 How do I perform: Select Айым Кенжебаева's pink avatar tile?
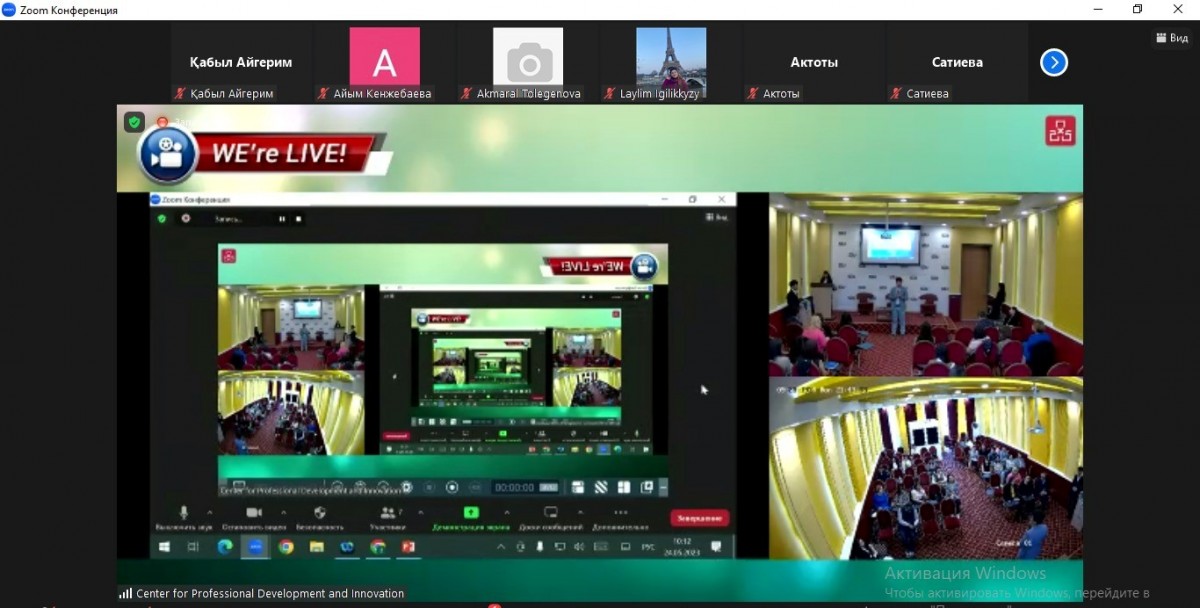(384, 57)
